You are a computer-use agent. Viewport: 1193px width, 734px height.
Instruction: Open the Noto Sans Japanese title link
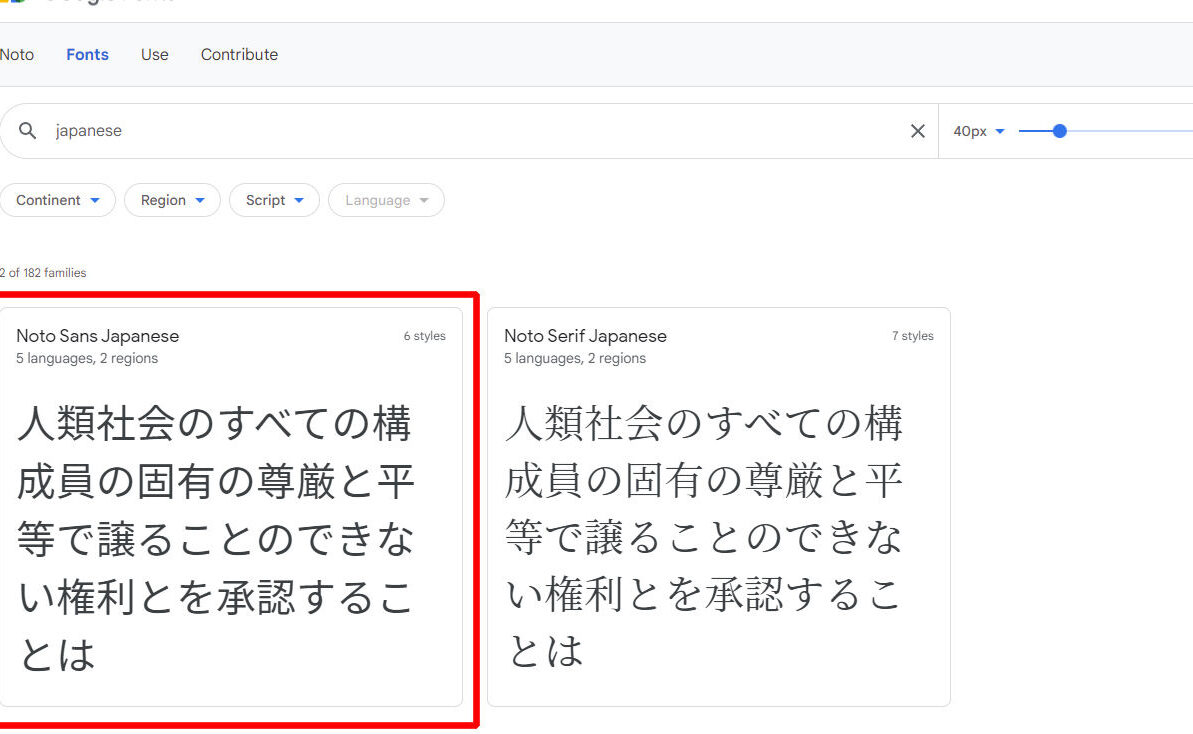point(98,336)
